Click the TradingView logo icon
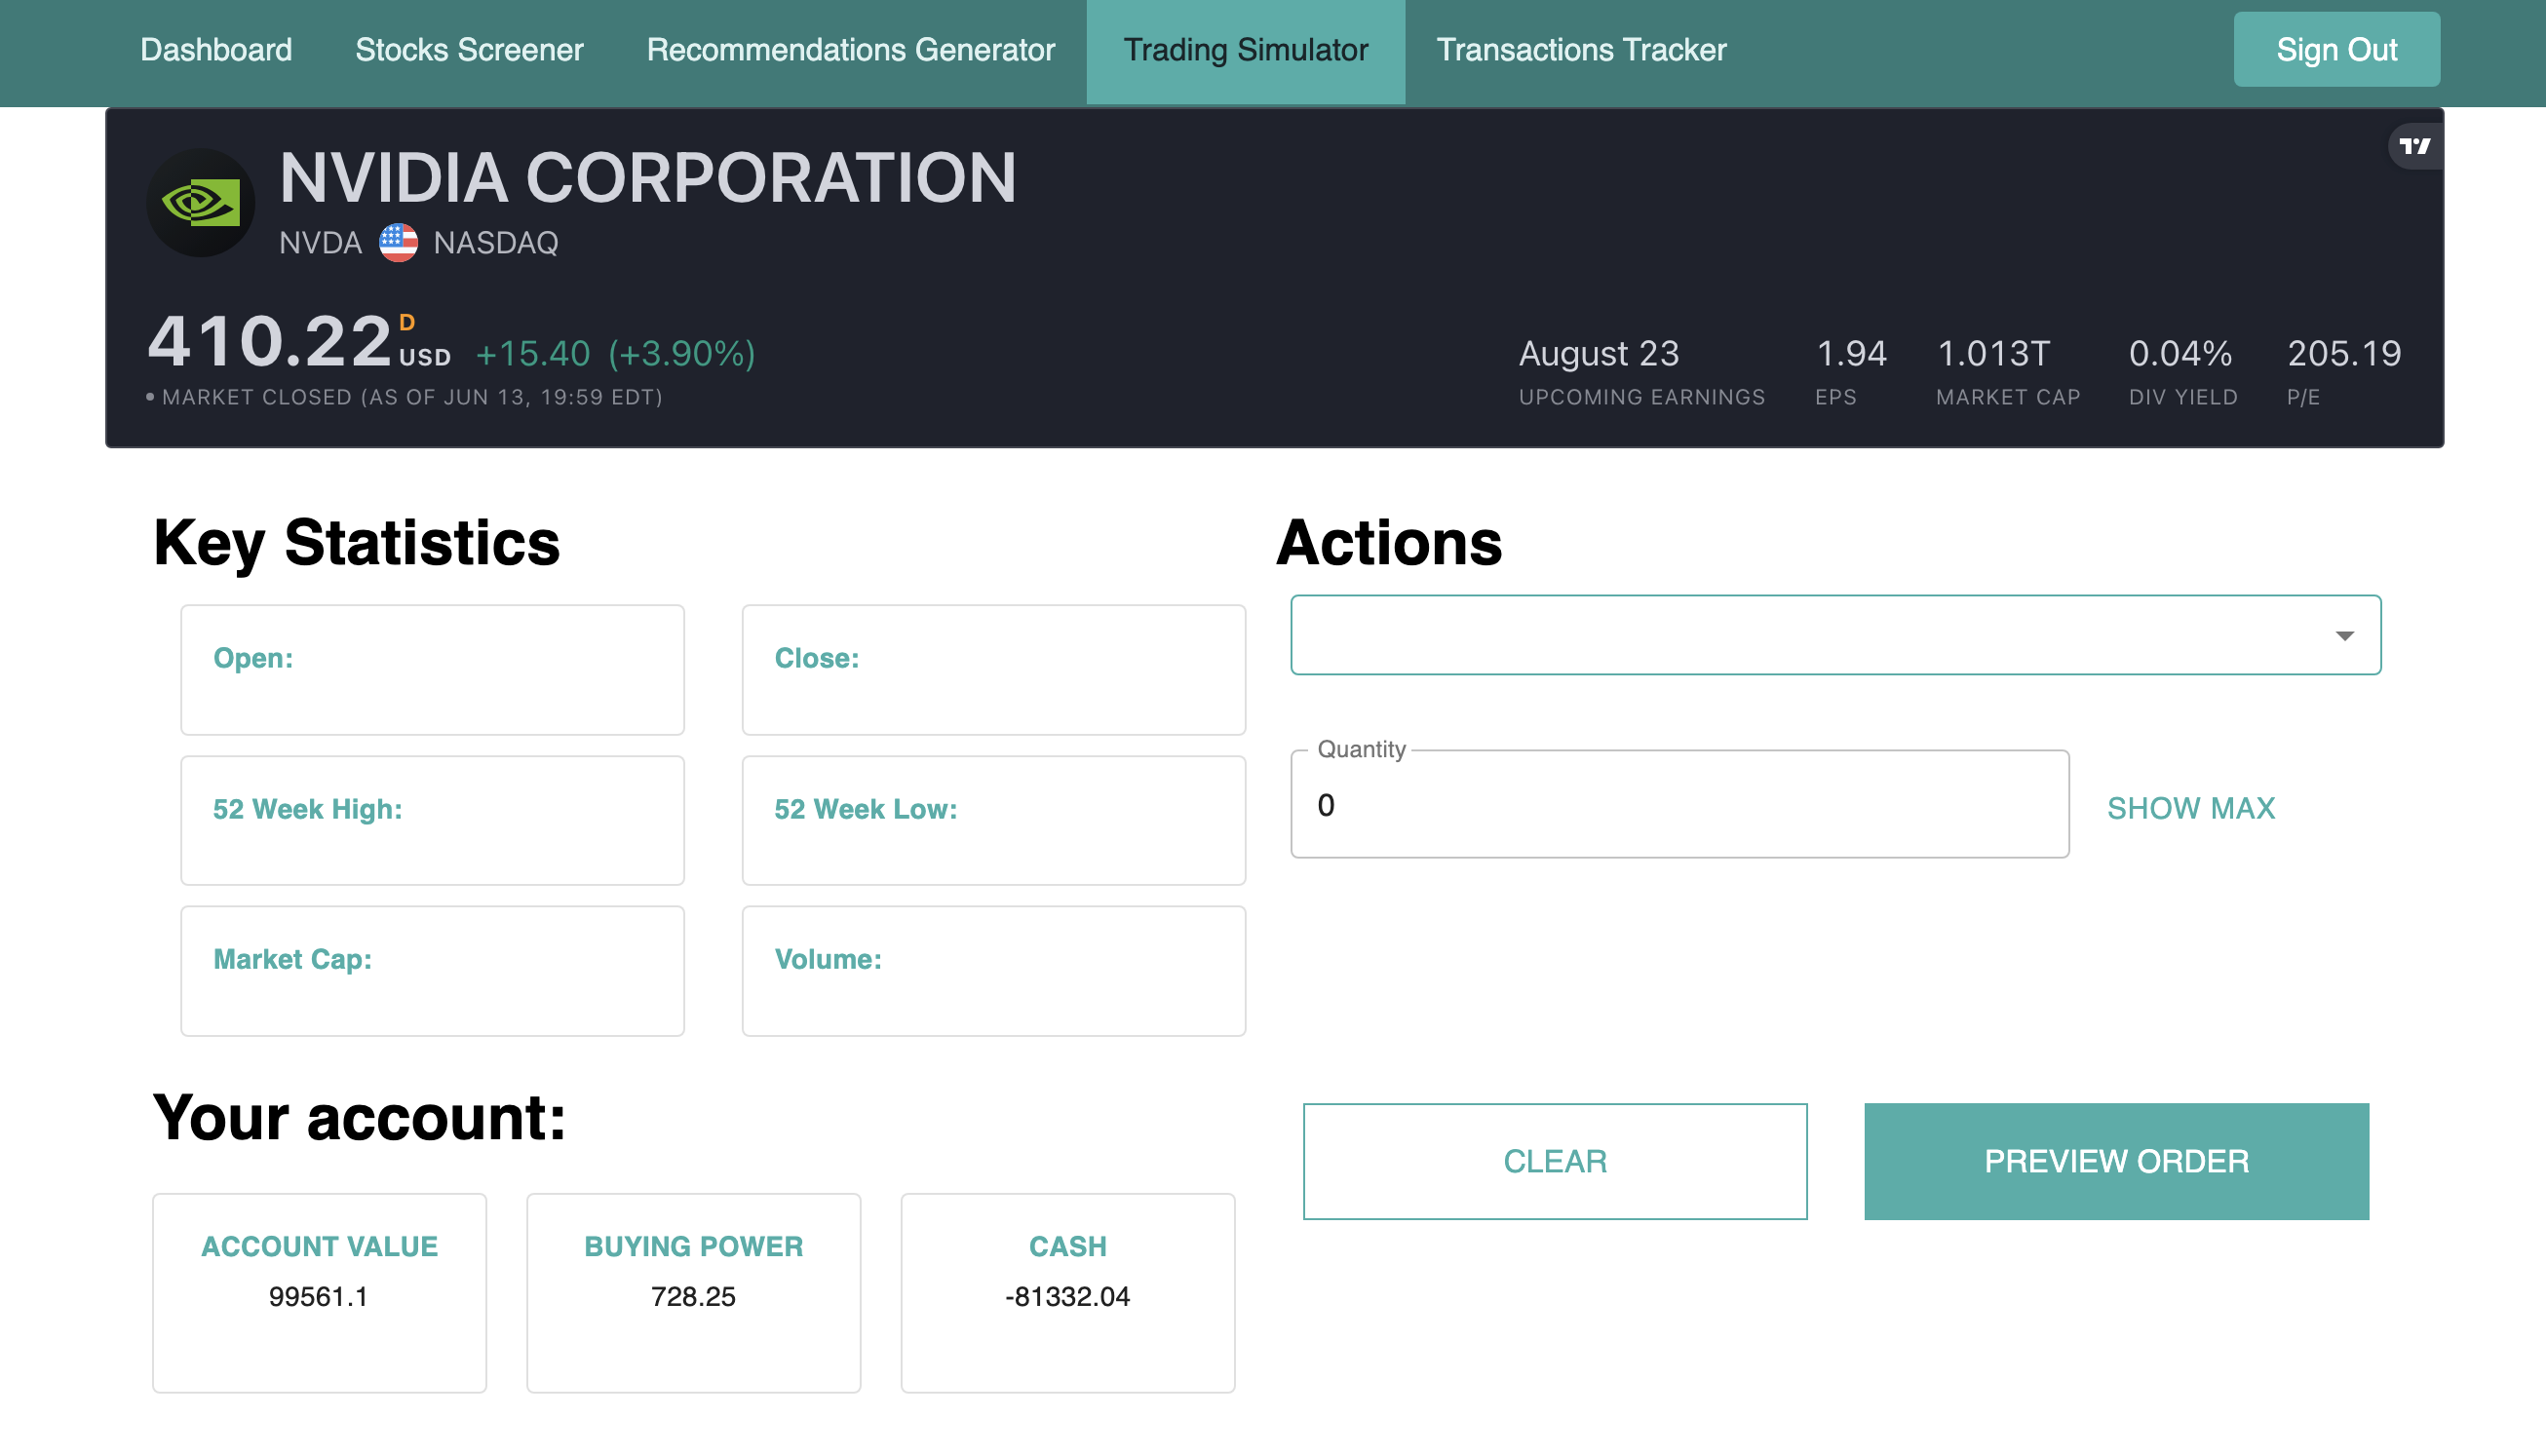The image size is (2546, 1456). tap(2414, 146)
